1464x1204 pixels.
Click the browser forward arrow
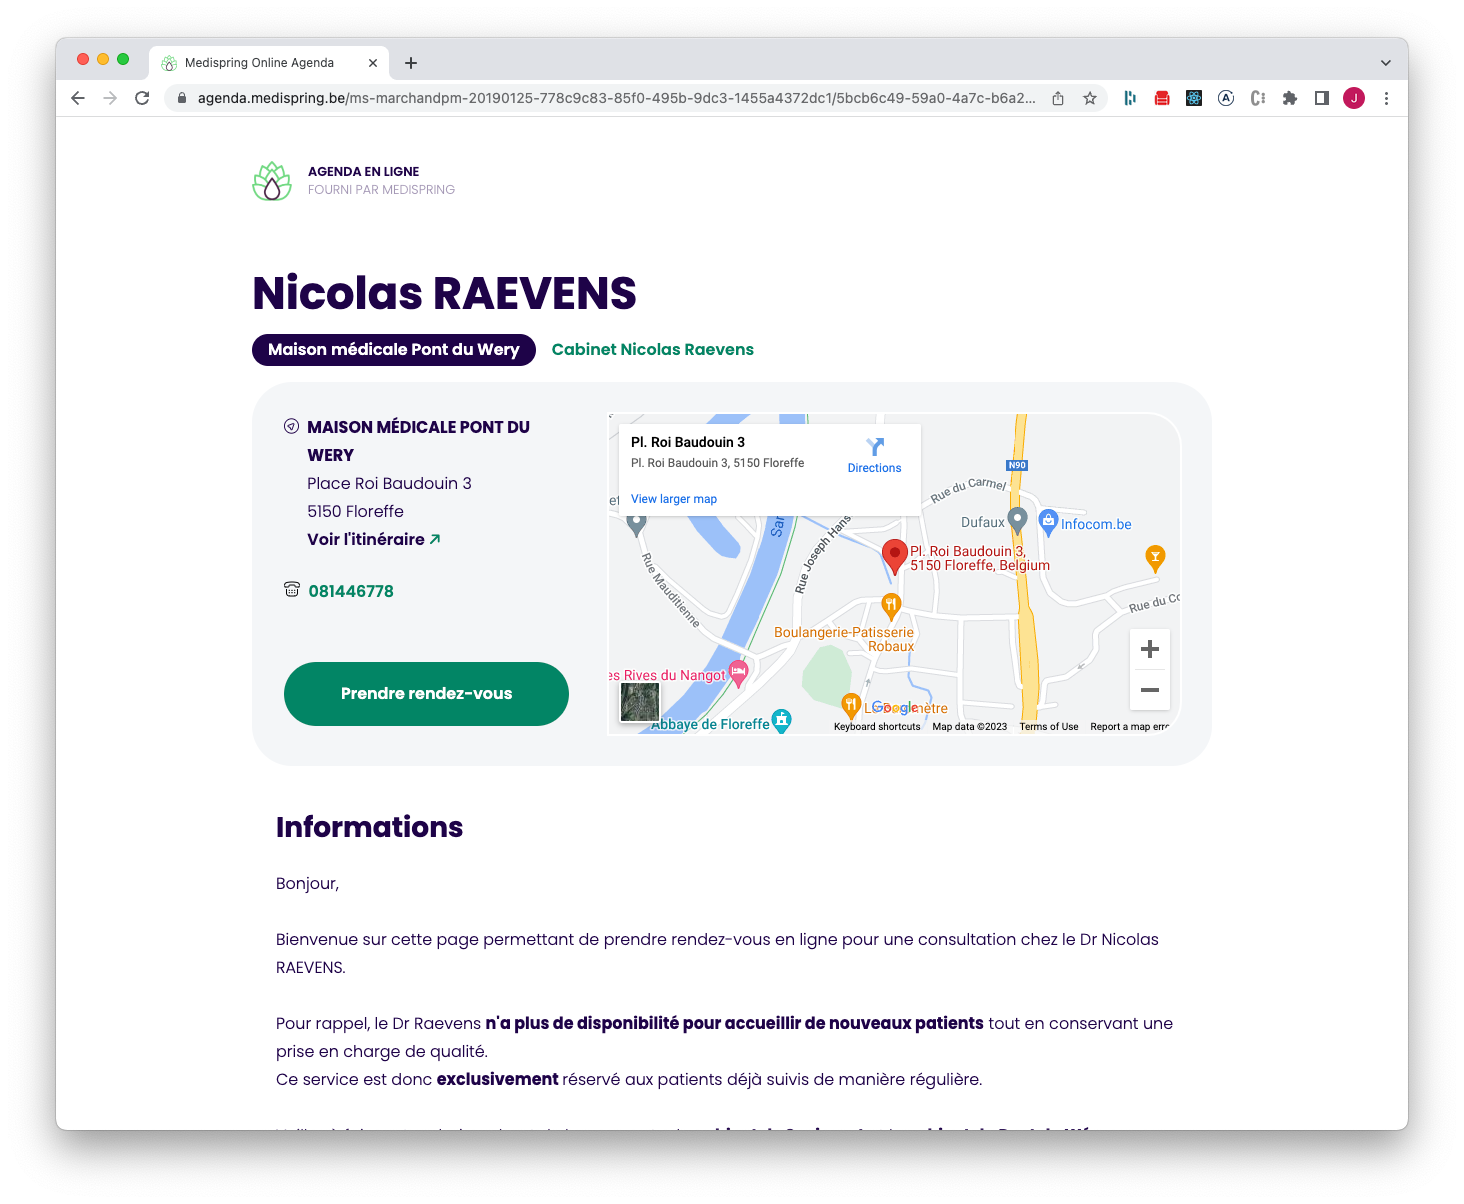pyautogui.click(x=110, y=98)
